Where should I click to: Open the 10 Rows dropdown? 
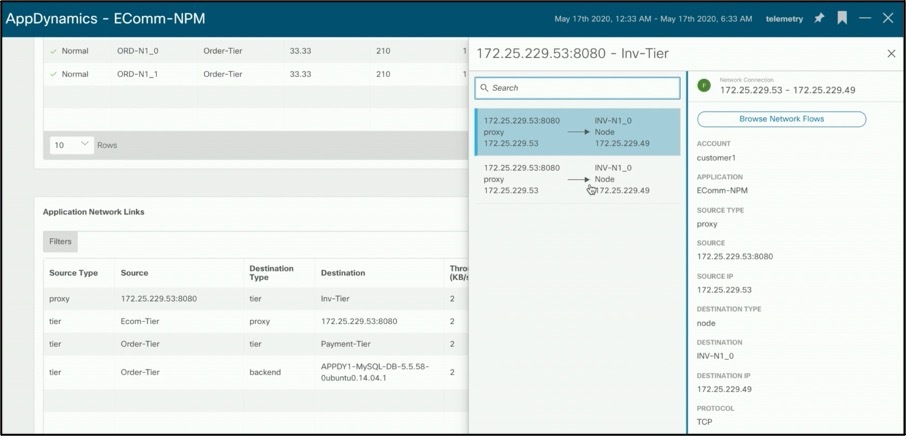[x=72, y=145]
